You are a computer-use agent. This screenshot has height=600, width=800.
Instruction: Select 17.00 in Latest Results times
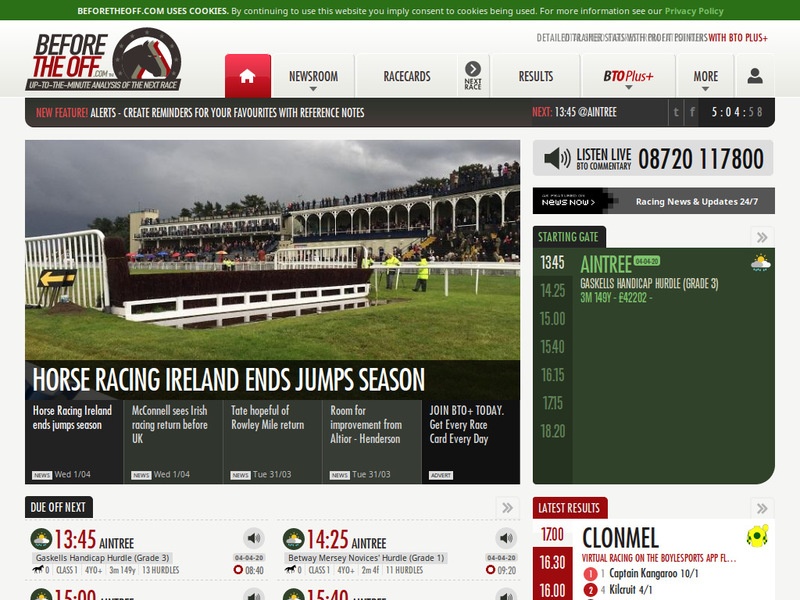click(x=553, y=534)
